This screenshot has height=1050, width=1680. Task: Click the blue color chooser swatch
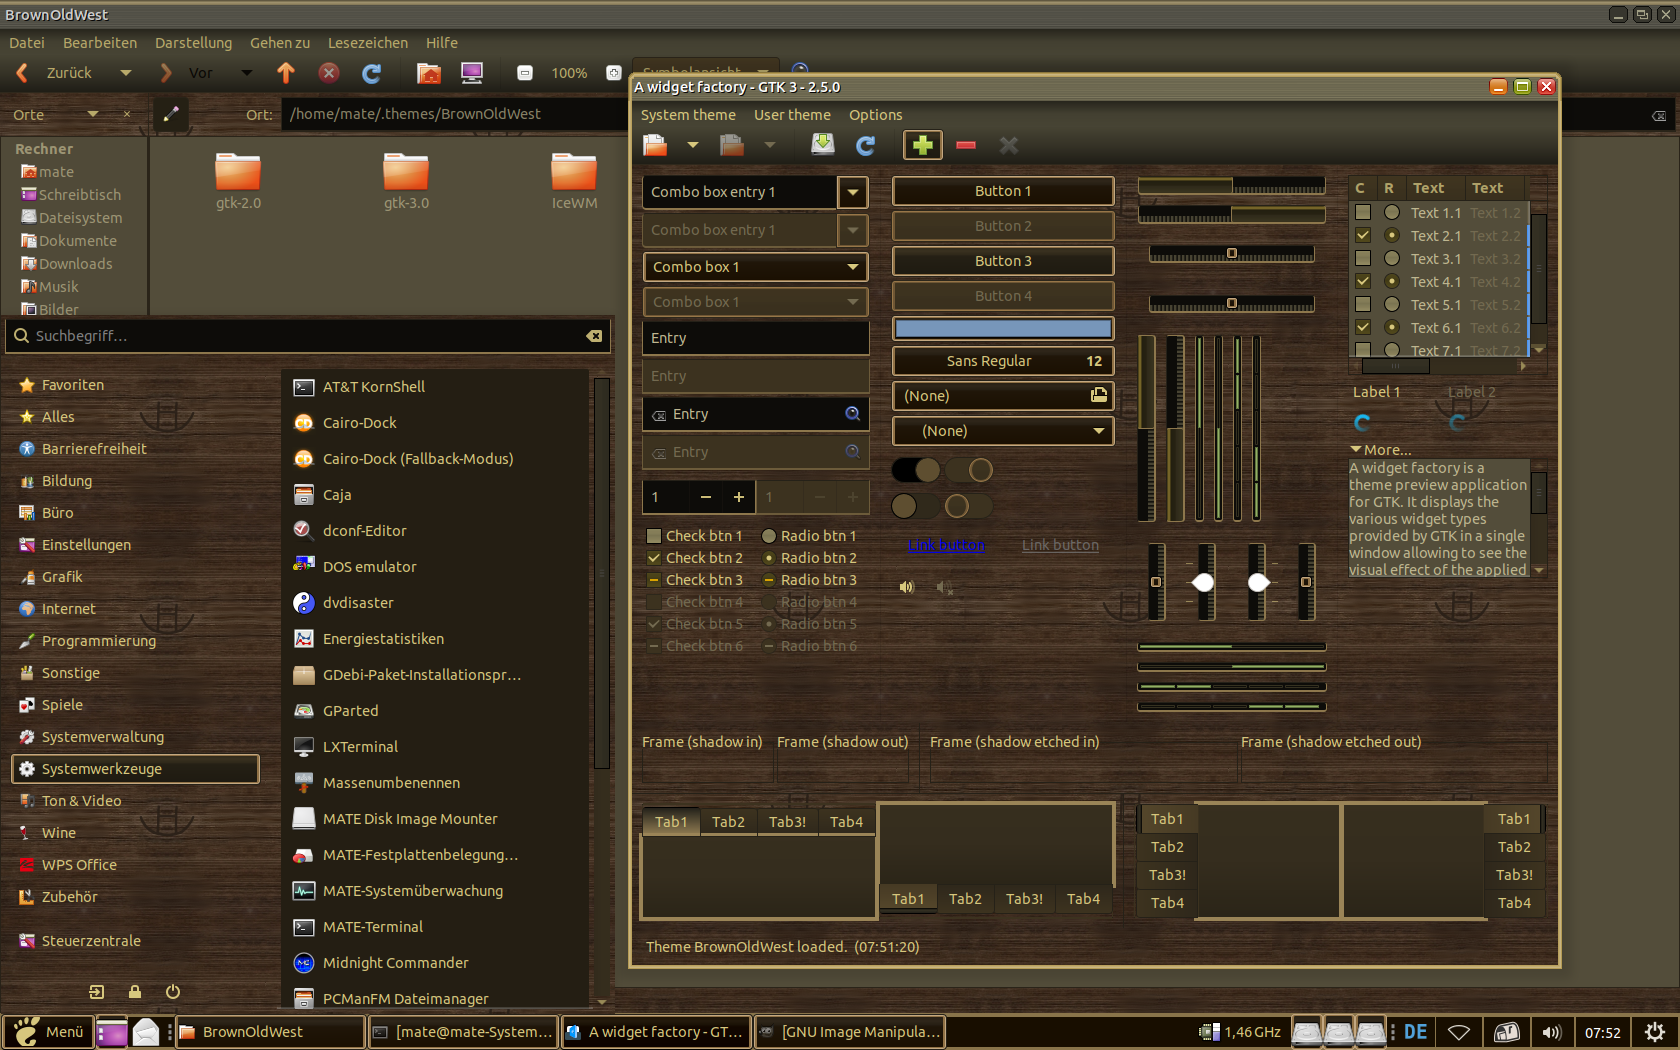pos(1003,328)
